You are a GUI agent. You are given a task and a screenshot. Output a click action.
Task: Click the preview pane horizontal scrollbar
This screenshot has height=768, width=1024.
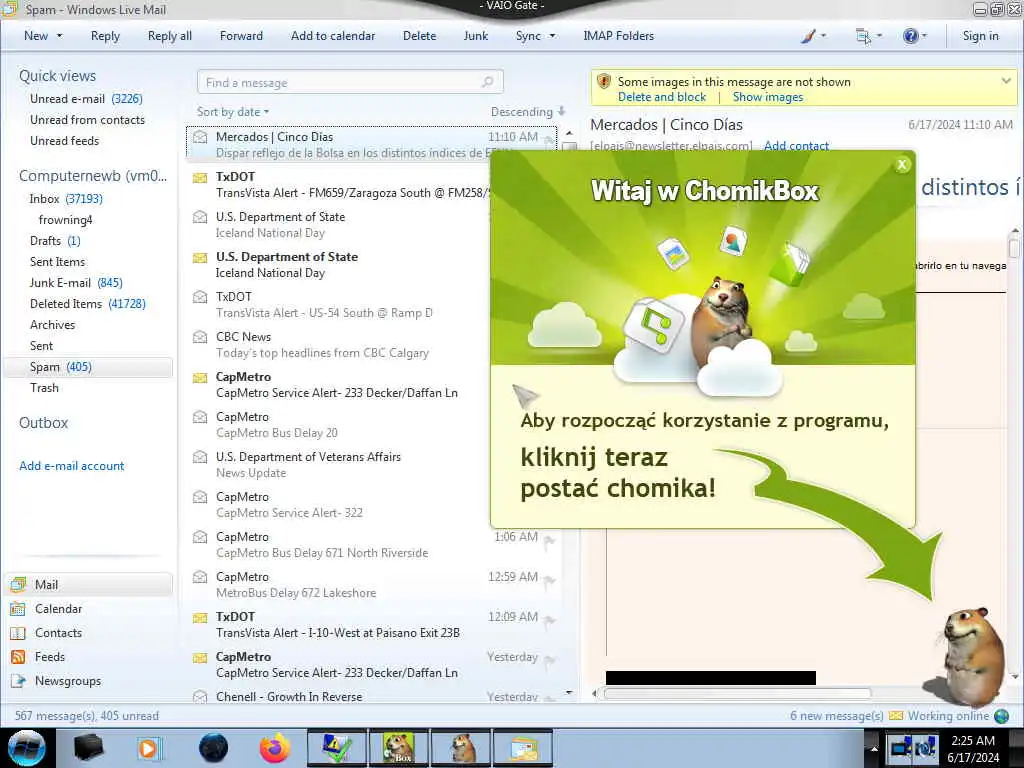coord(738,694)
